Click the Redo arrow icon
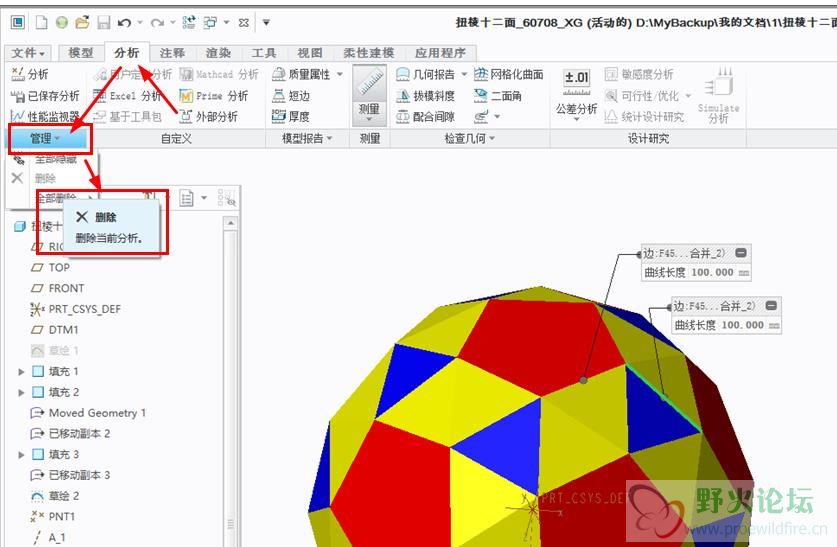This screenshot has width=837, height=547. (157, 22)
